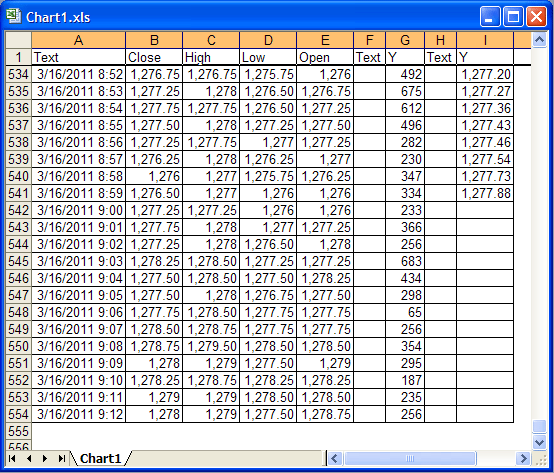Select row 540 header
This screenshot has height=473, width=554.
point(18,176)
